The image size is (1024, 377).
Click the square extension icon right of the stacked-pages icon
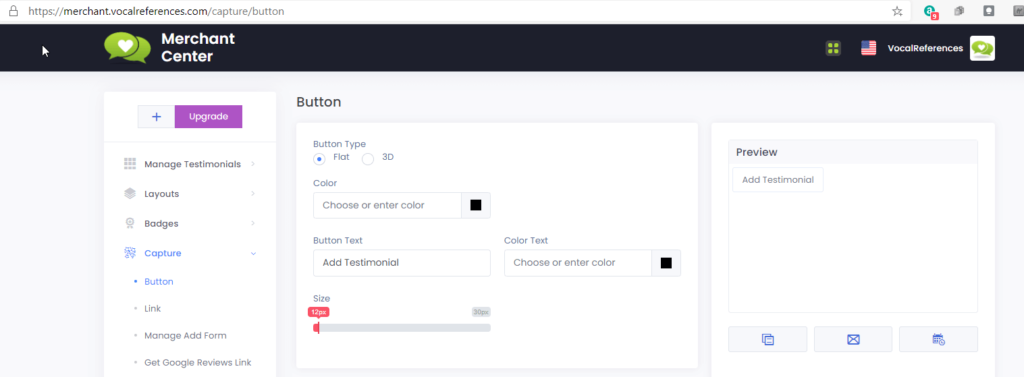coord(989,11)
